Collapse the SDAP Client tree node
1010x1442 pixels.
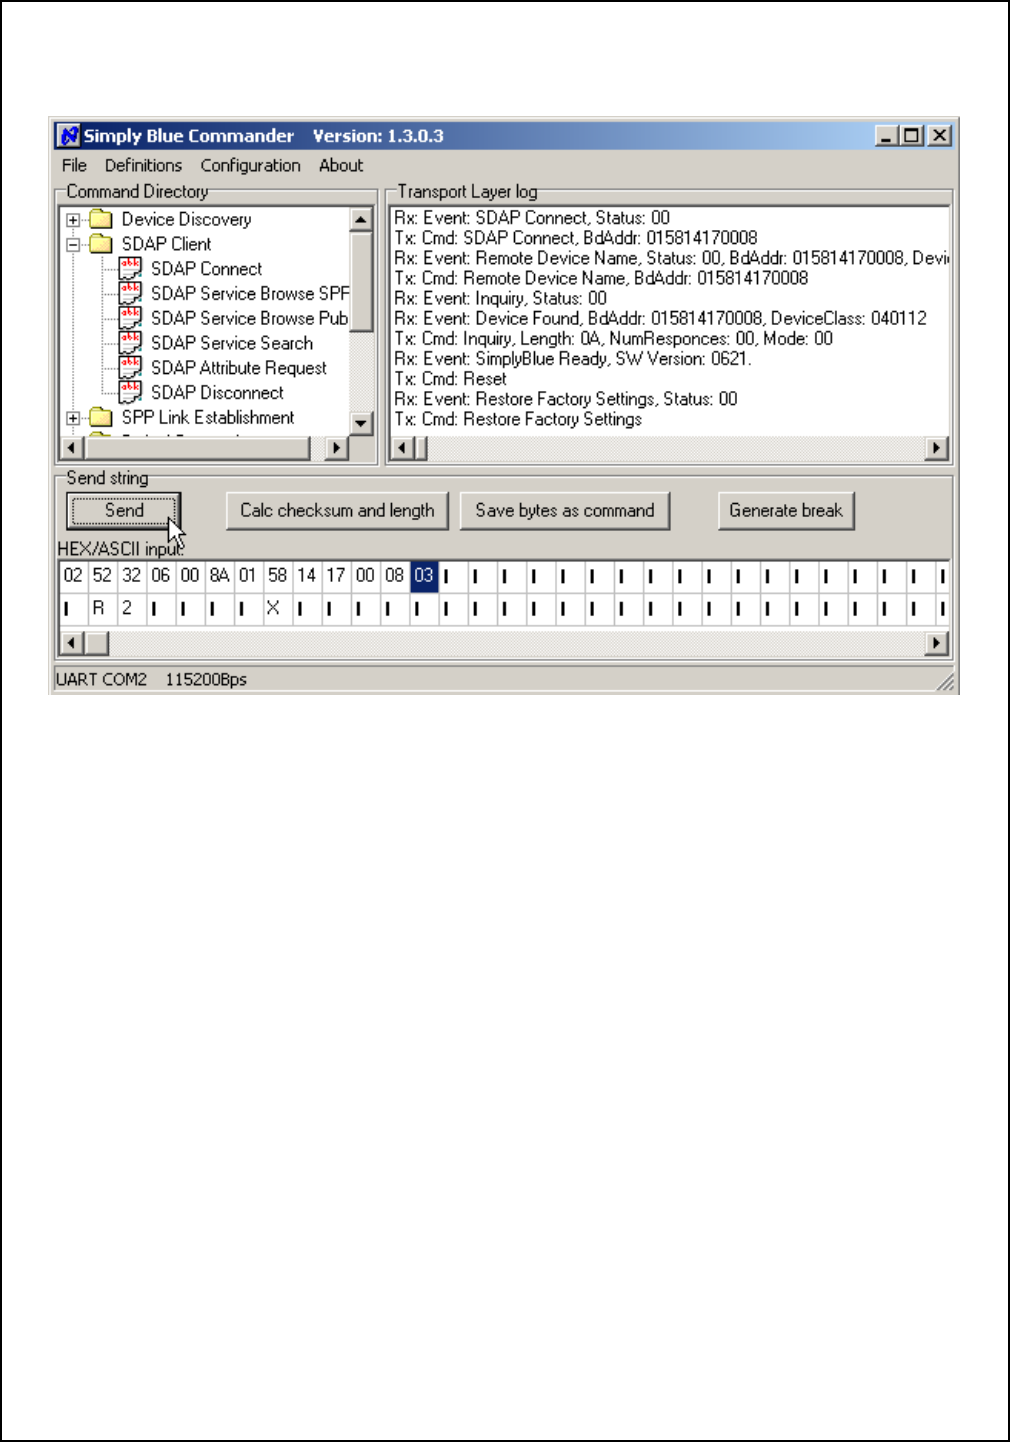(73, 245)
